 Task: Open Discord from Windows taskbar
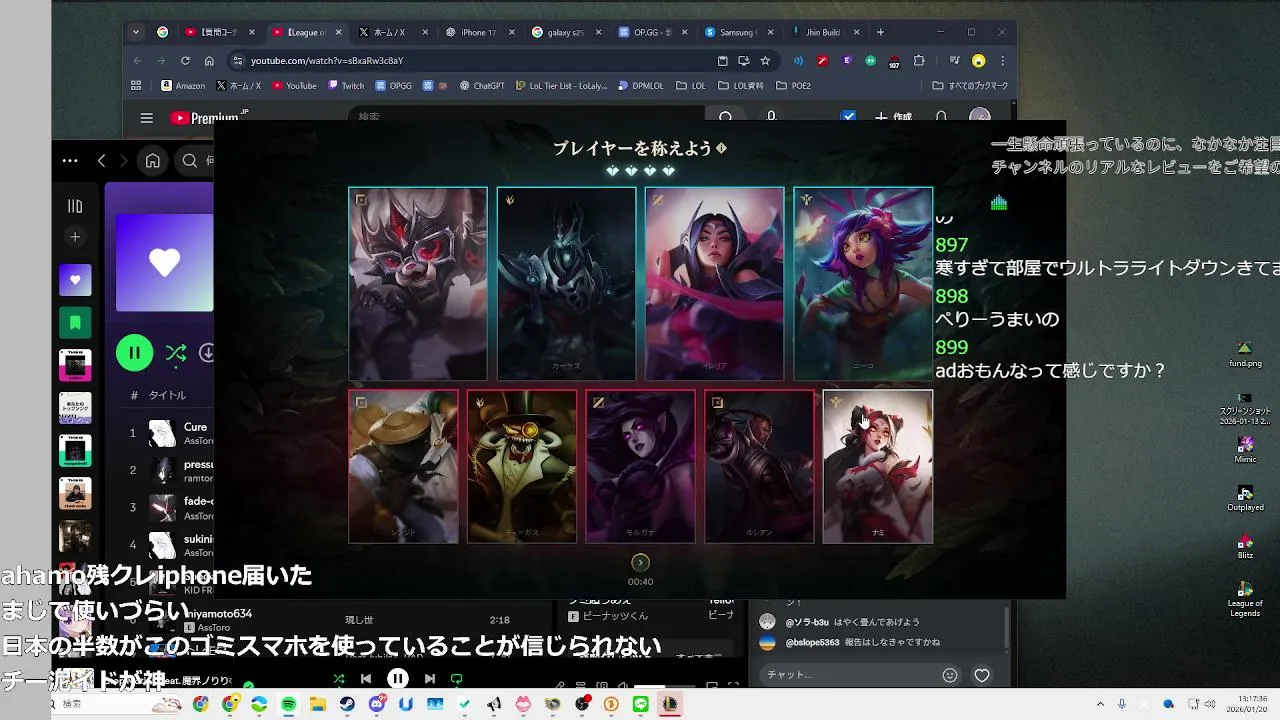376,704
